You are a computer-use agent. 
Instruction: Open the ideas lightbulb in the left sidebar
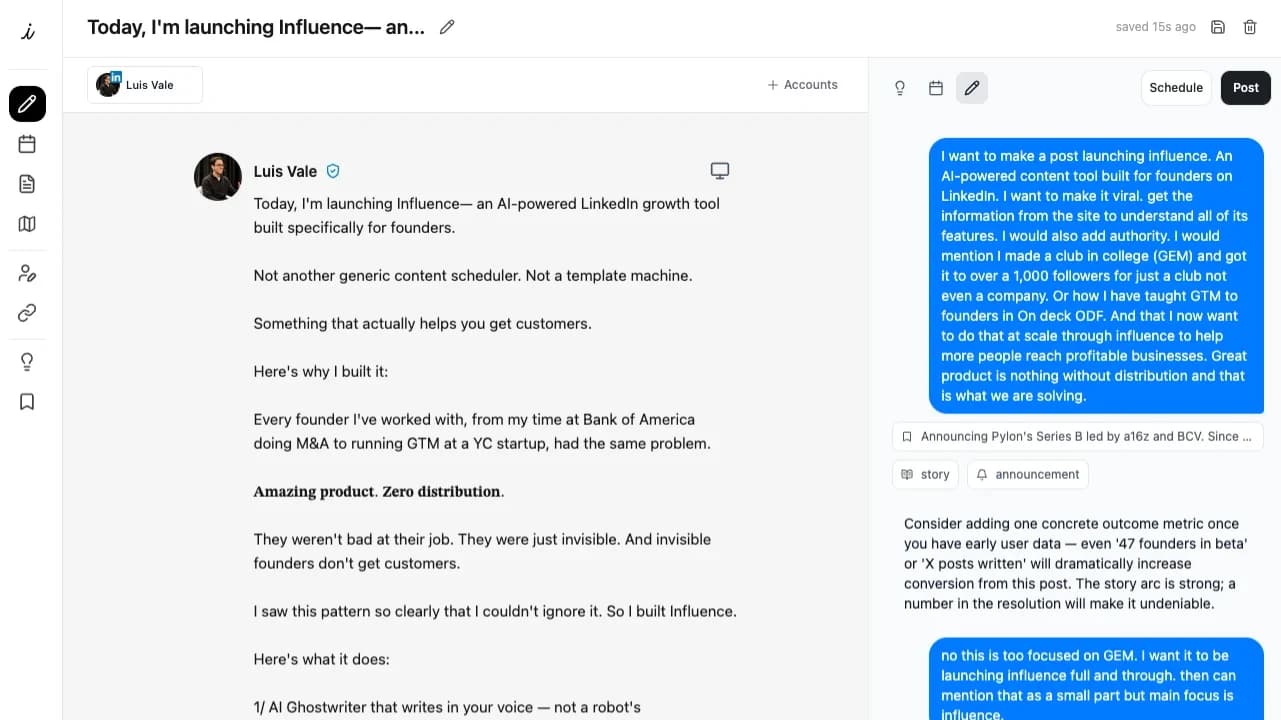27,361
